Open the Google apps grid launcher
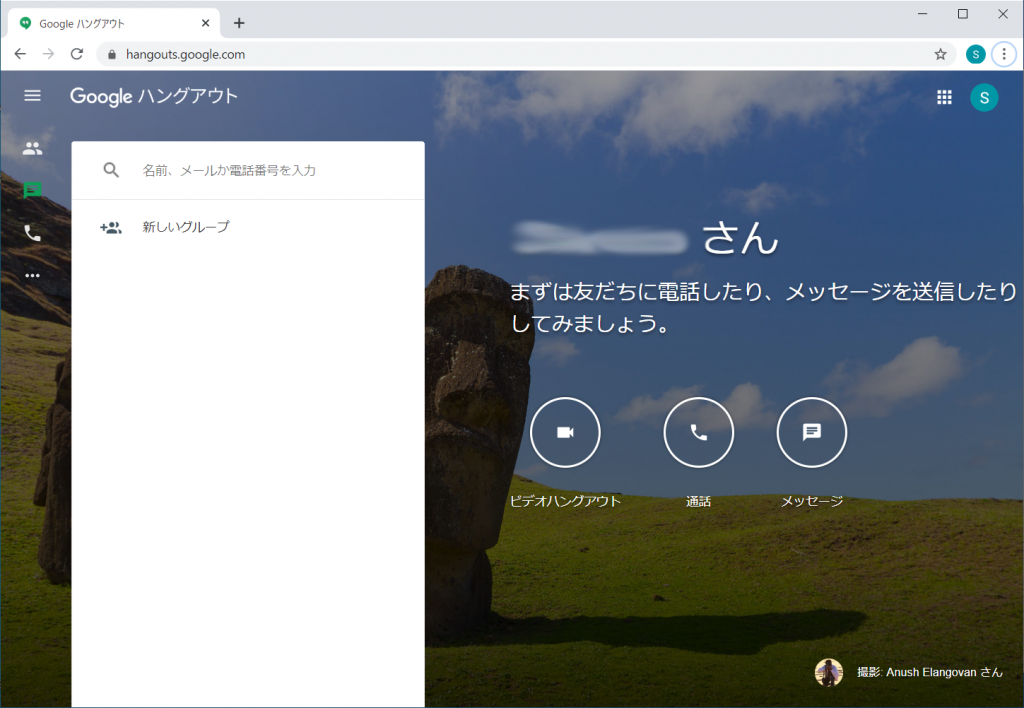The width and height of the screenshot is (1024, 708). tap(944, 97)
